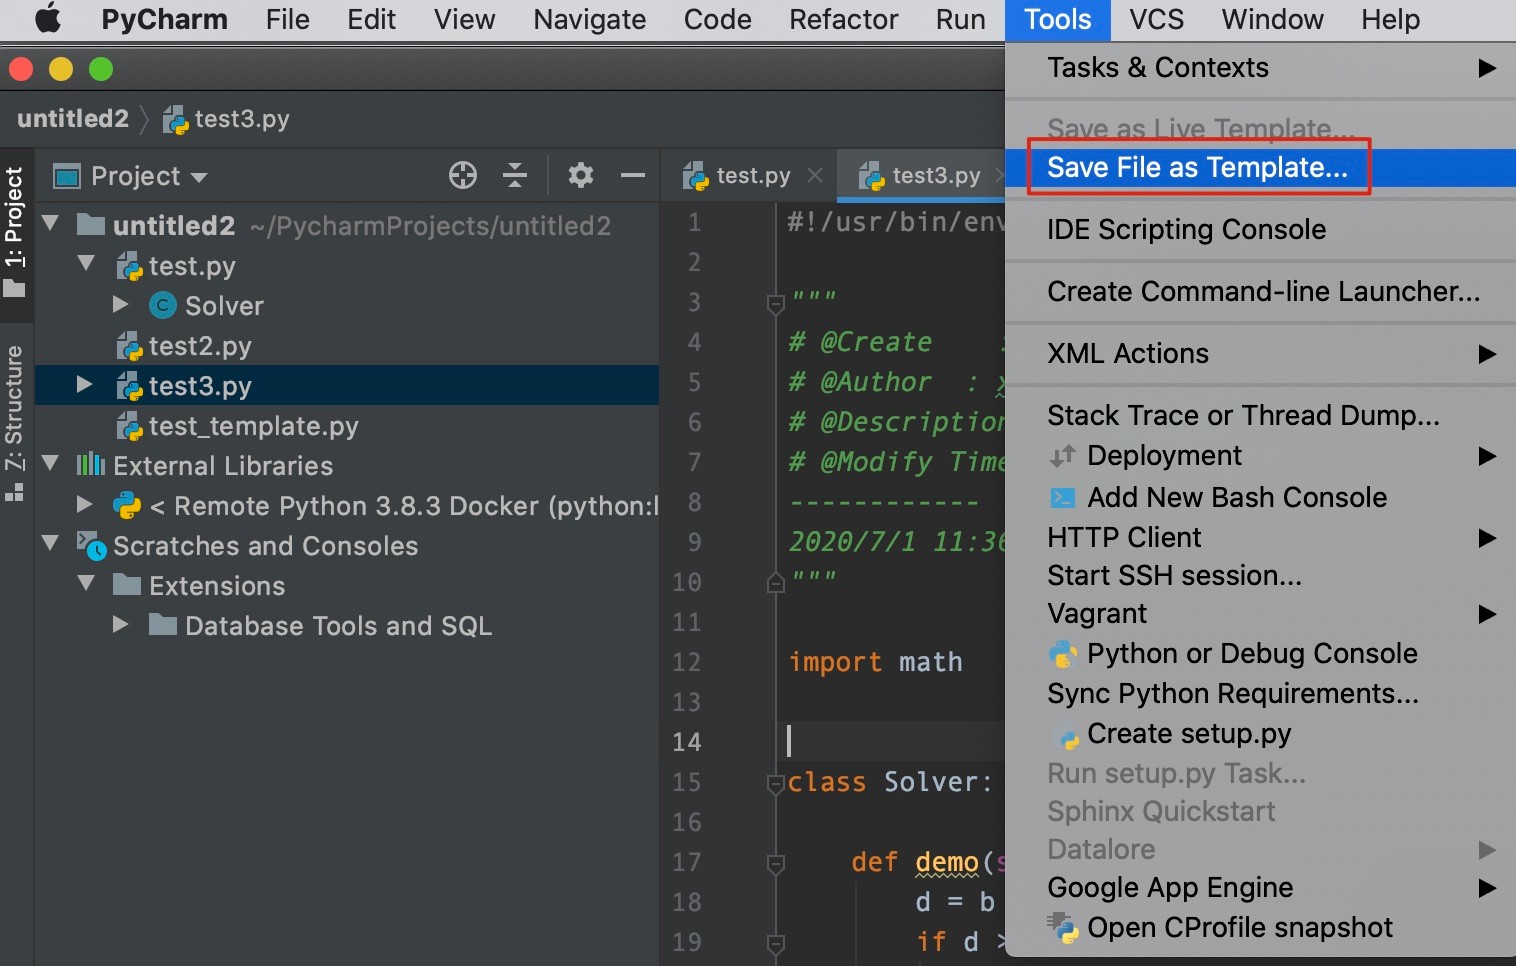Click the Collapse All icon in Project panel
This screenshot has width=1516, height=966.
(x=515, y=176)
